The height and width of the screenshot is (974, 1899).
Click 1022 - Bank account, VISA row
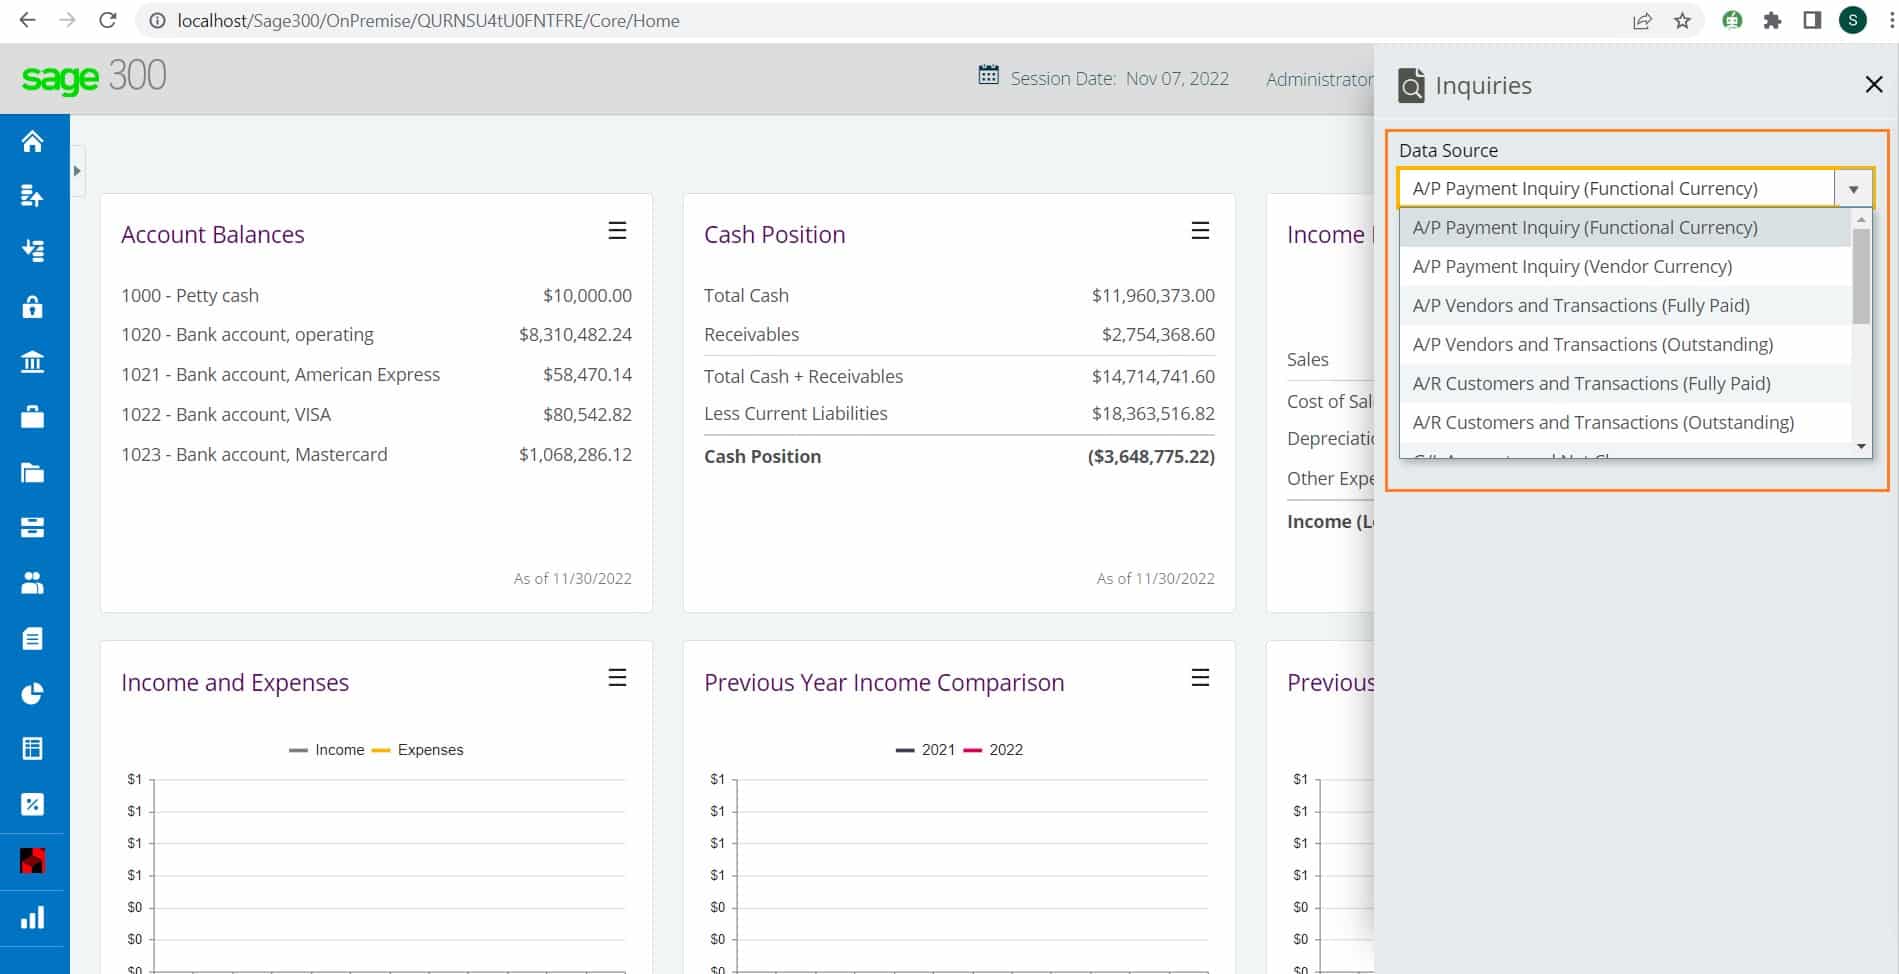376,415
